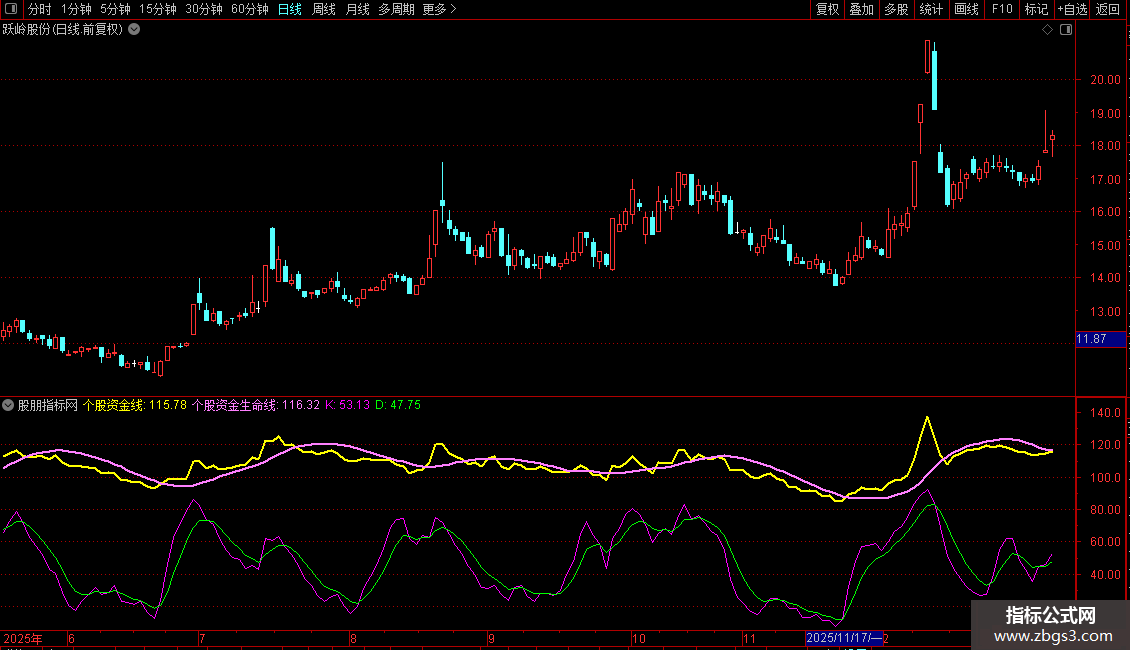Viewport: 1130px width, 650px height.
Task: Click the K: 53.13 value
Action: (x=347, y=405)
